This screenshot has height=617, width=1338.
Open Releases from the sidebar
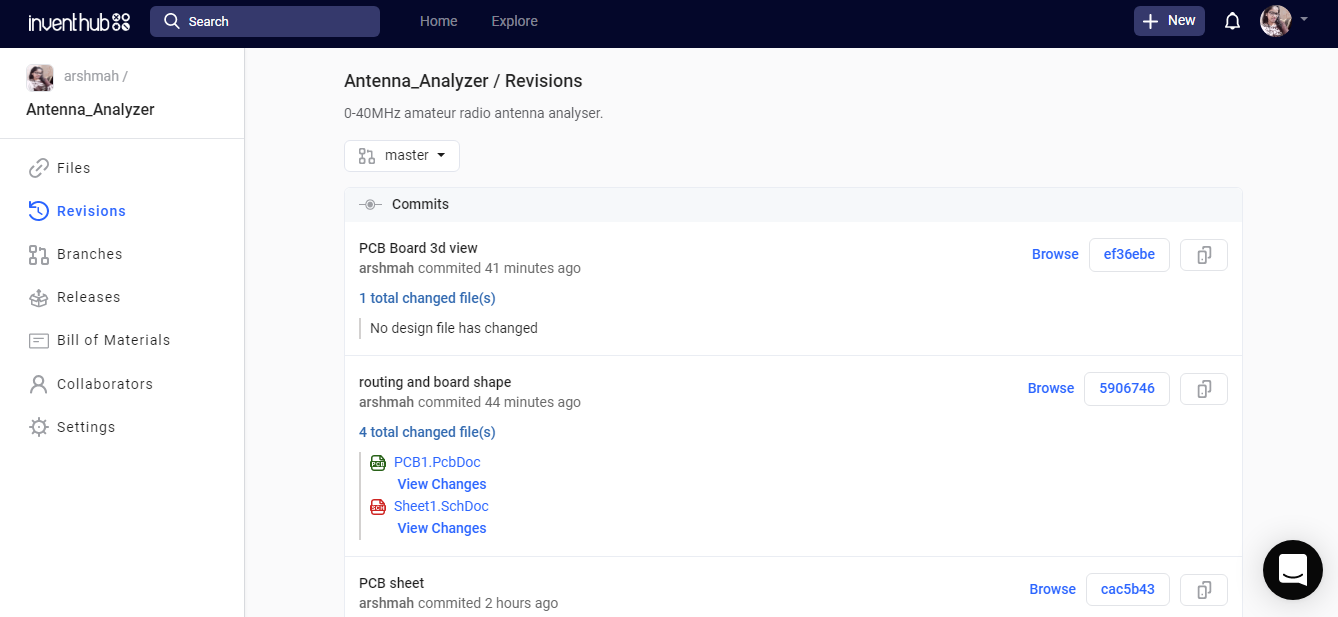pos(88,297)
